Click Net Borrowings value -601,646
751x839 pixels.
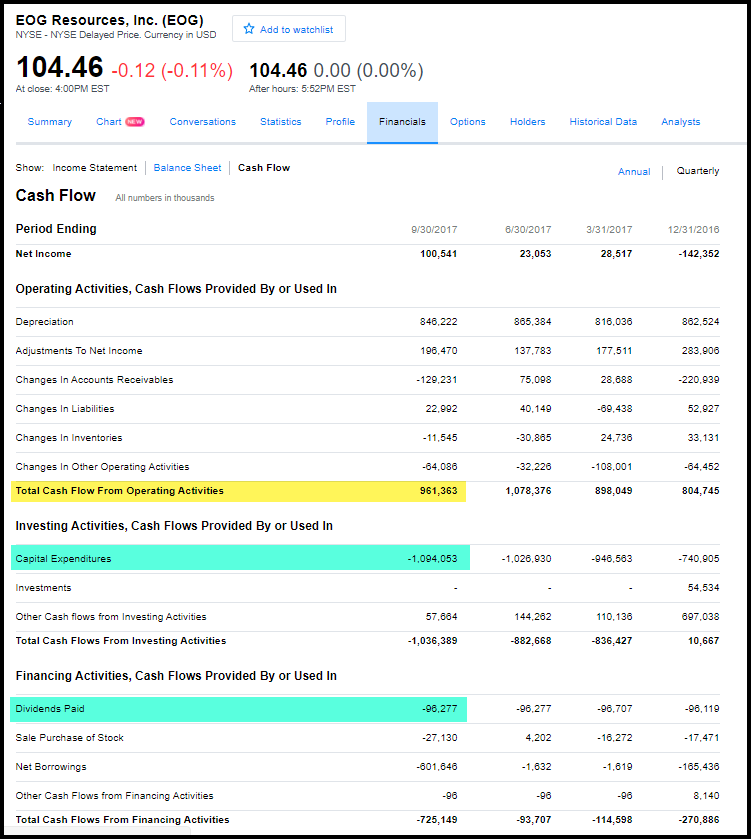click(x=436, y=767)
